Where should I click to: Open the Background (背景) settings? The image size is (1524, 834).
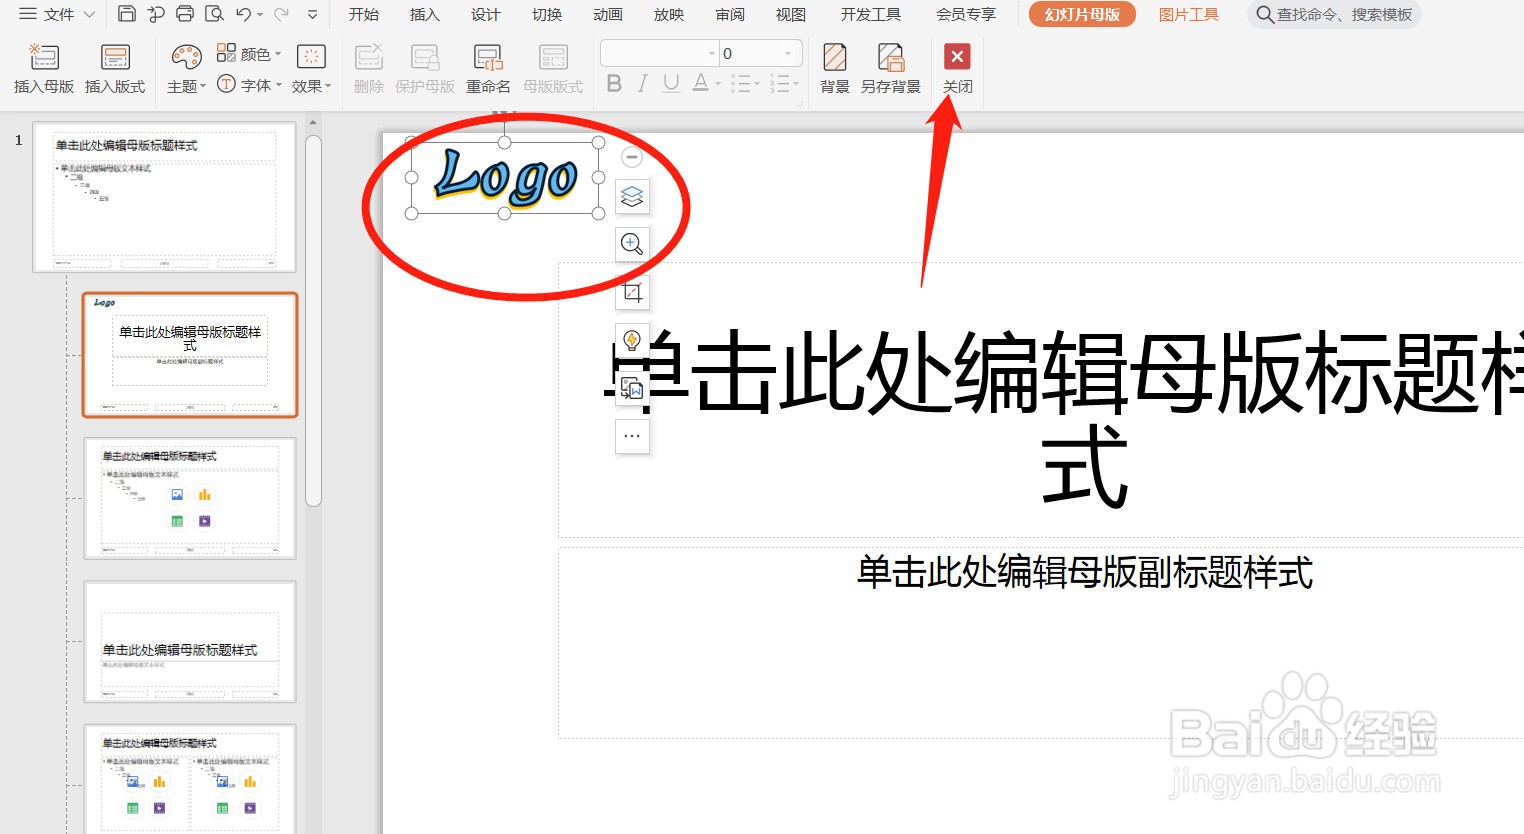pos(835,68)
